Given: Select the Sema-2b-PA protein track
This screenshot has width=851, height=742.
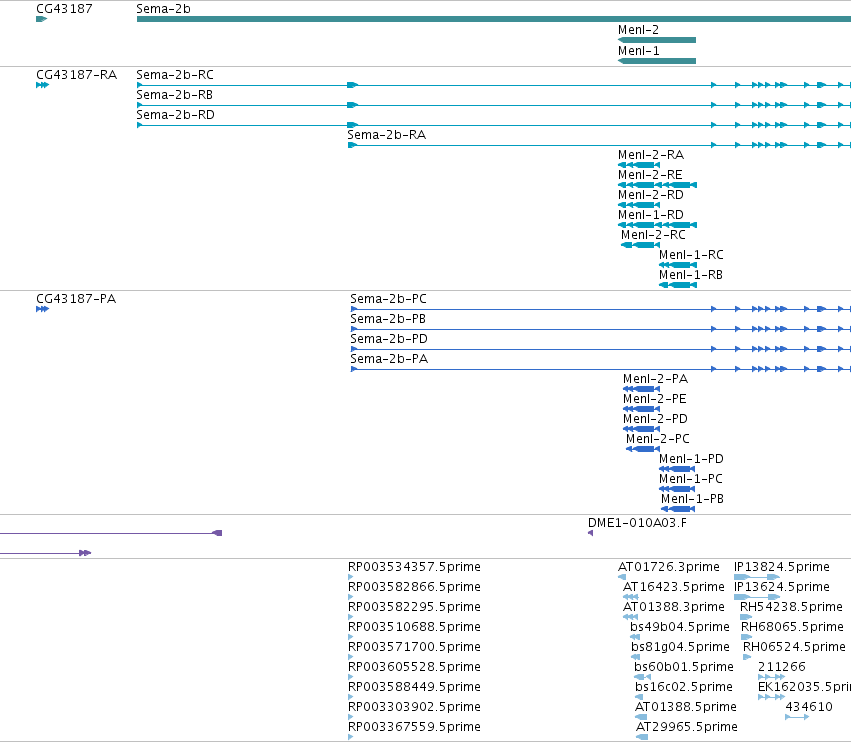Looking at the screenshot, I should (x=601, y=369).
